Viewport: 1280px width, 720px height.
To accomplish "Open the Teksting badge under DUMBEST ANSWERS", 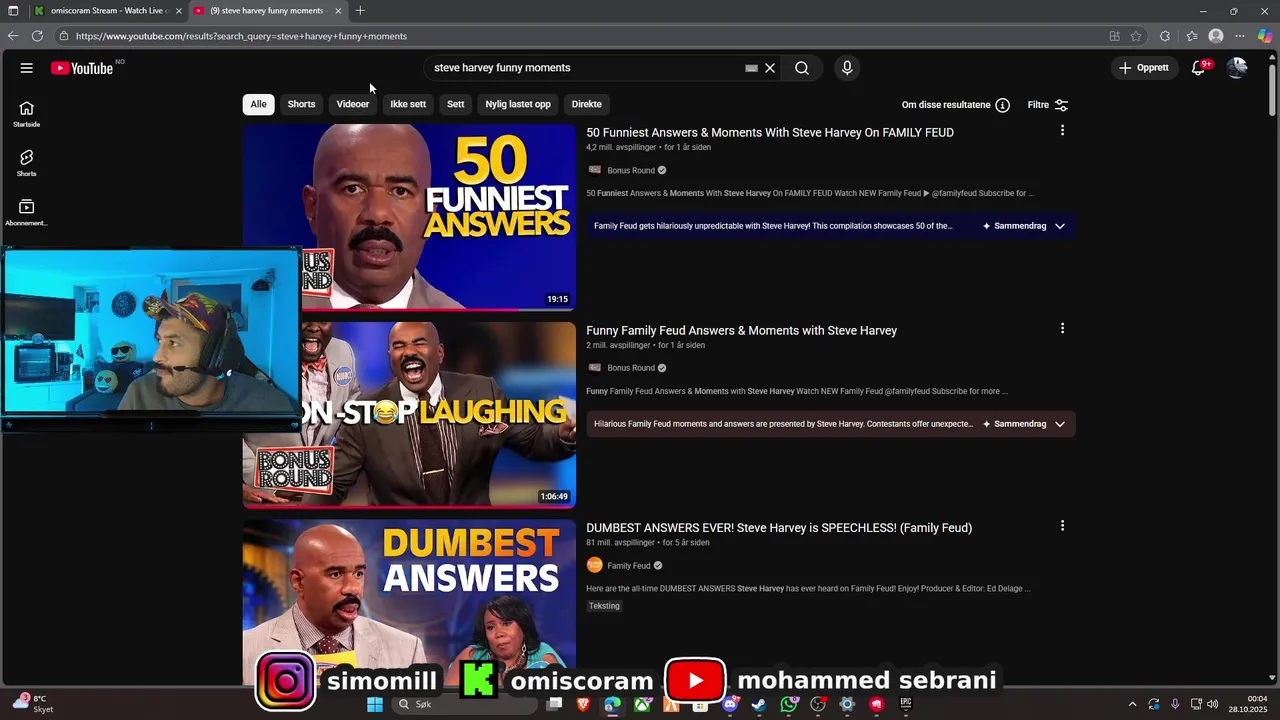I will pos(604,606).
